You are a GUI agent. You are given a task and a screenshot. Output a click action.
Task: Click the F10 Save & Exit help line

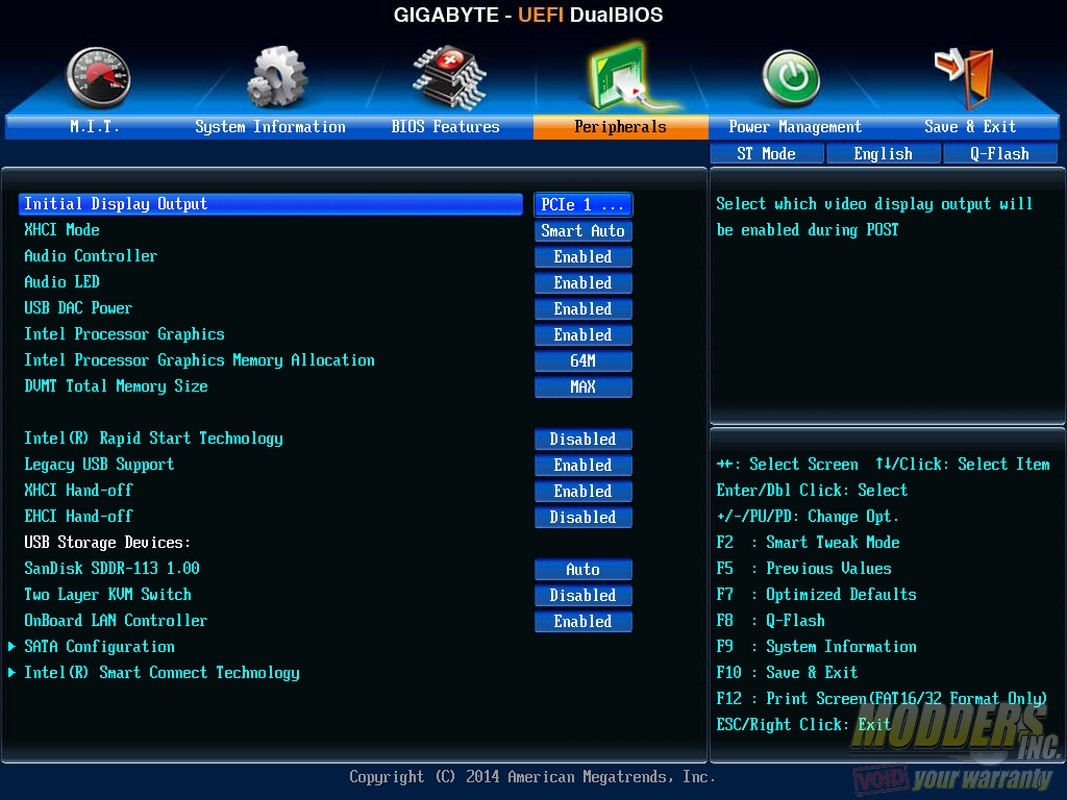(x=787, y=672)
